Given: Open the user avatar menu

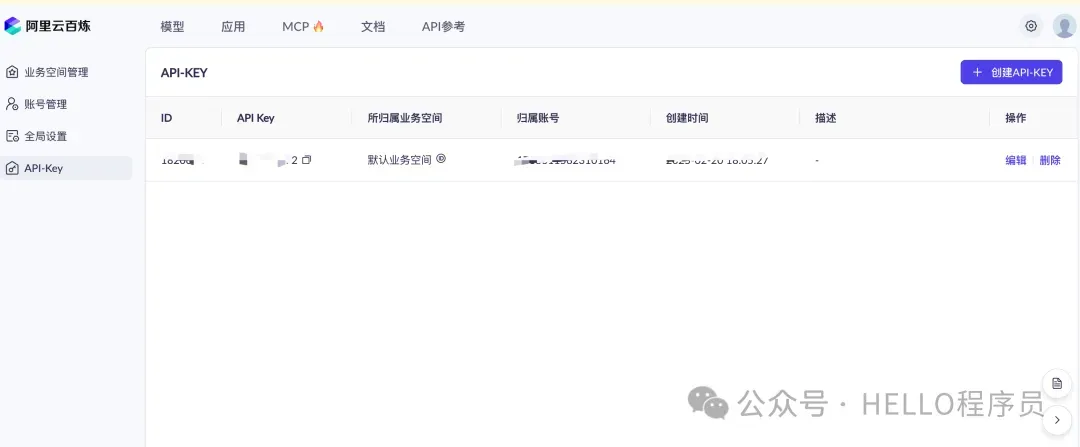Looking at the screenshot, I should 1064,26.
